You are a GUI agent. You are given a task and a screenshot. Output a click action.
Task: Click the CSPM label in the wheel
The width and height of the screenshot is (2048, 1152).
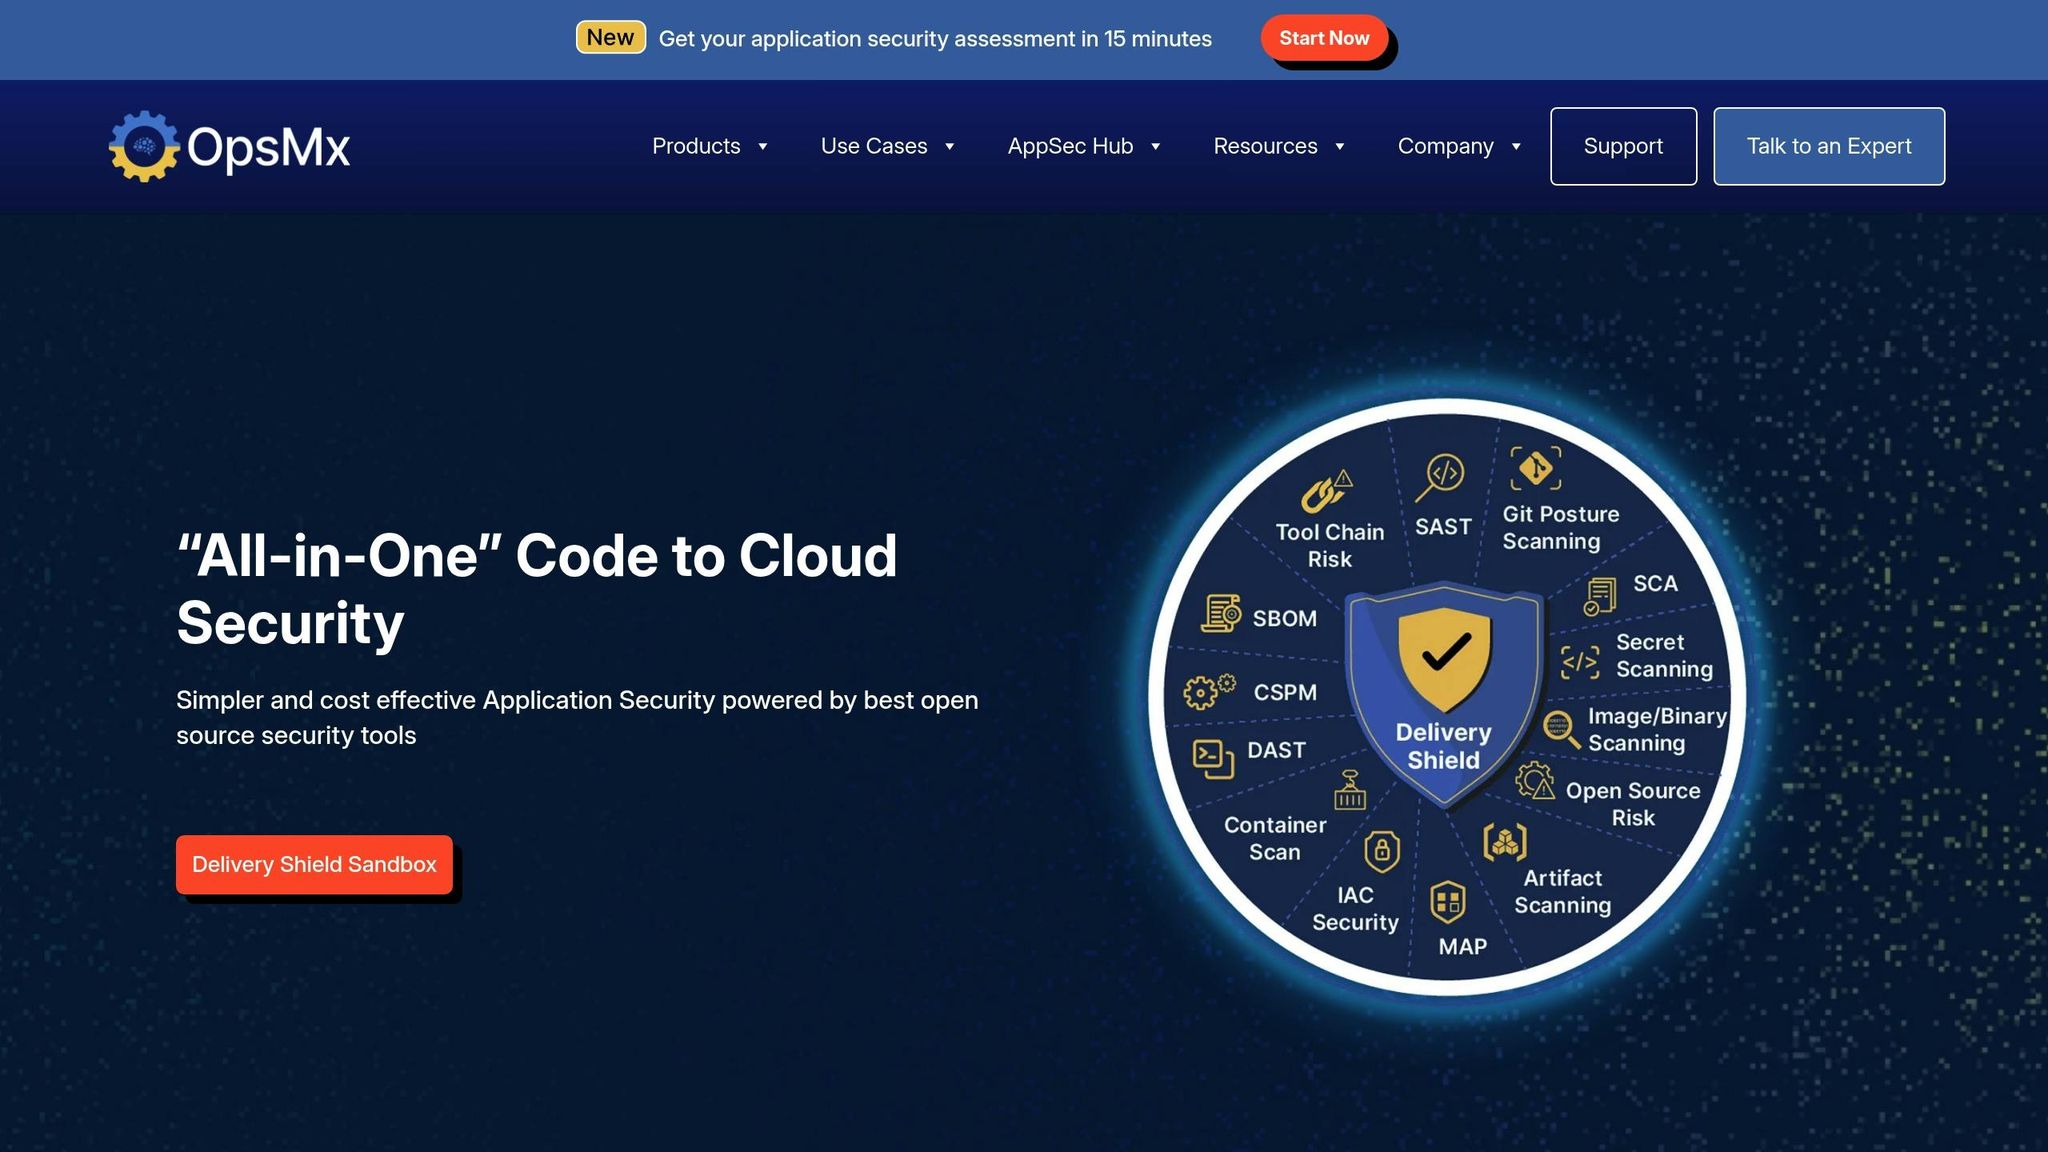[1285, 692]
